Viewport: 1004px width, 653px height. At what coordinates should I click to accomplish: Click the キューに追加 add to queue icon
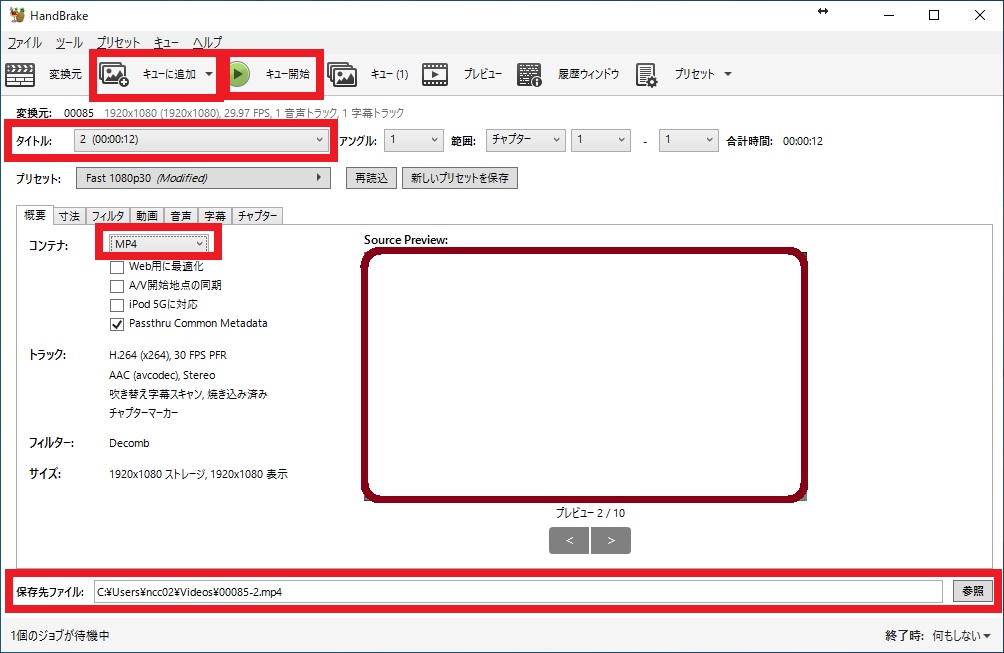click(114, 74)
